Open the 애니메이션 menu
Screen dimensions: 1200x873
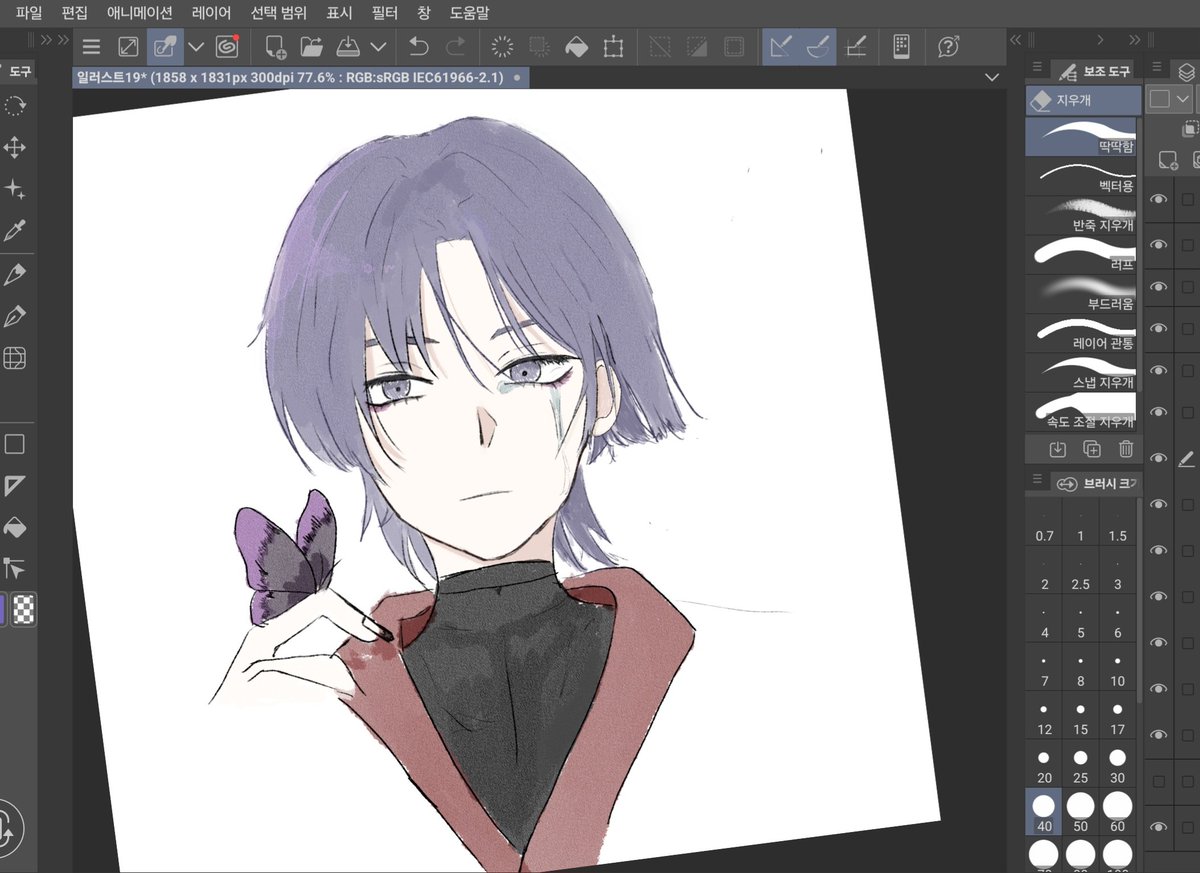pos(140,13)
